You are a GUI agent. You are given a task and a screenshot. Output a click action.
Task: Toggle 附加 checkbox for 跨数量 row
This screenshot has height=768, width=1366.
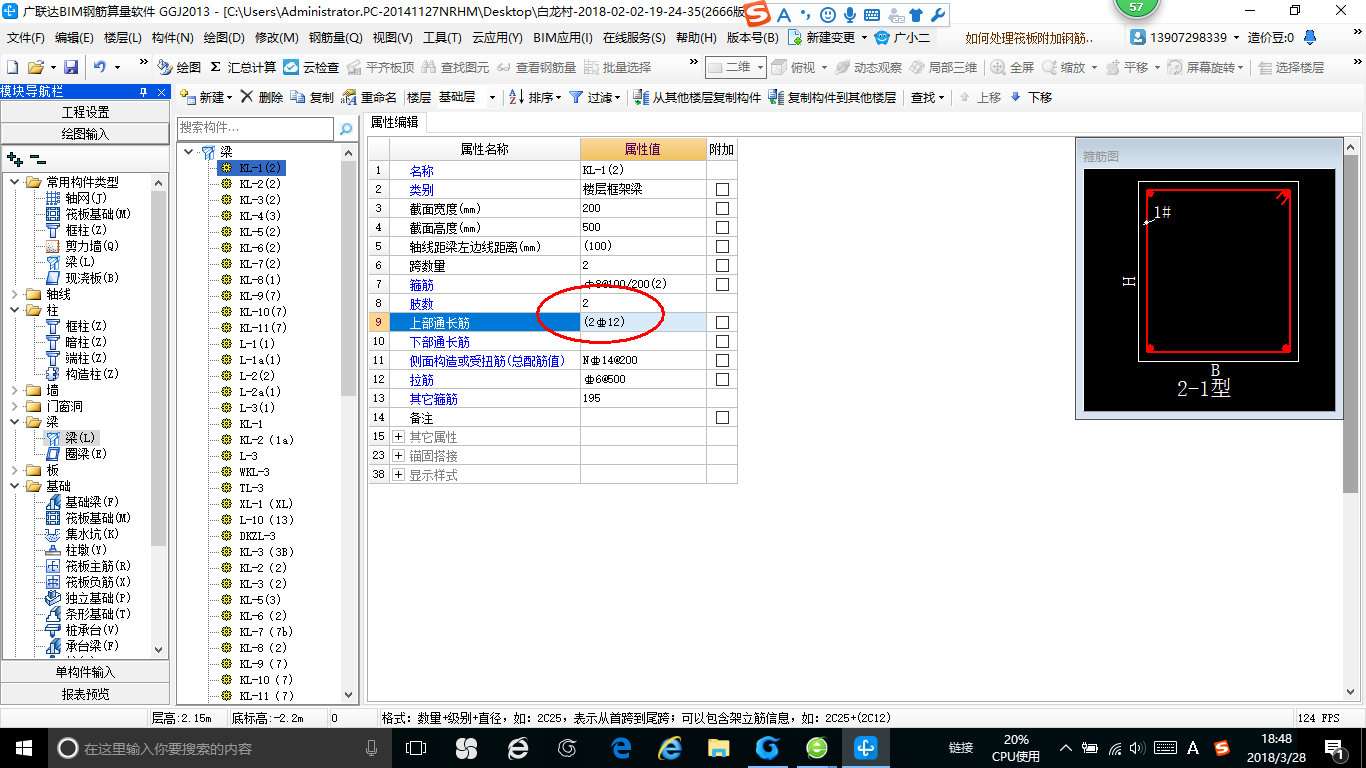coord(722,265)
